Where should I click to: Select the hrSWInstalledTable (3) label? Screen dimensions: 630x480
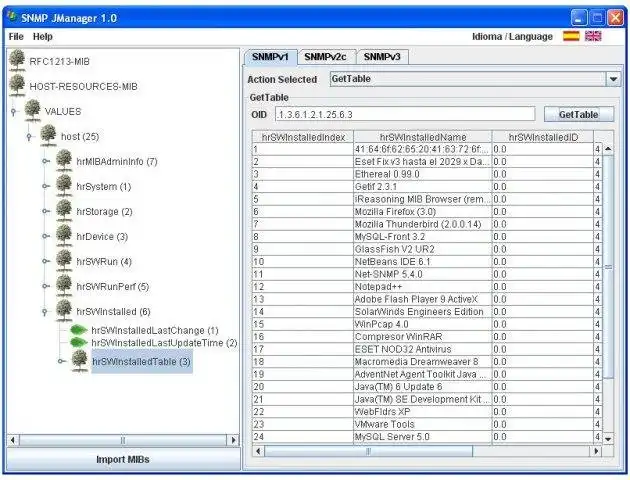141,362
